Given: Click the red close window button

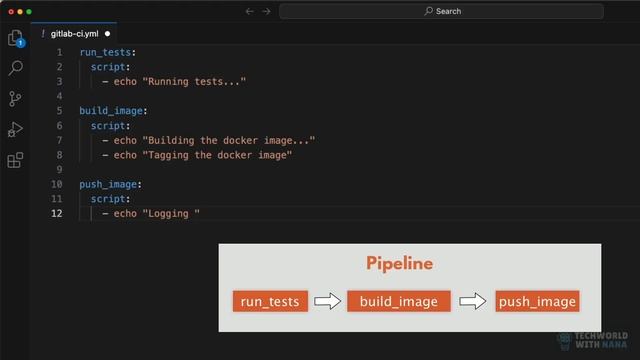Looking at the screenshot, I should 11,12.
